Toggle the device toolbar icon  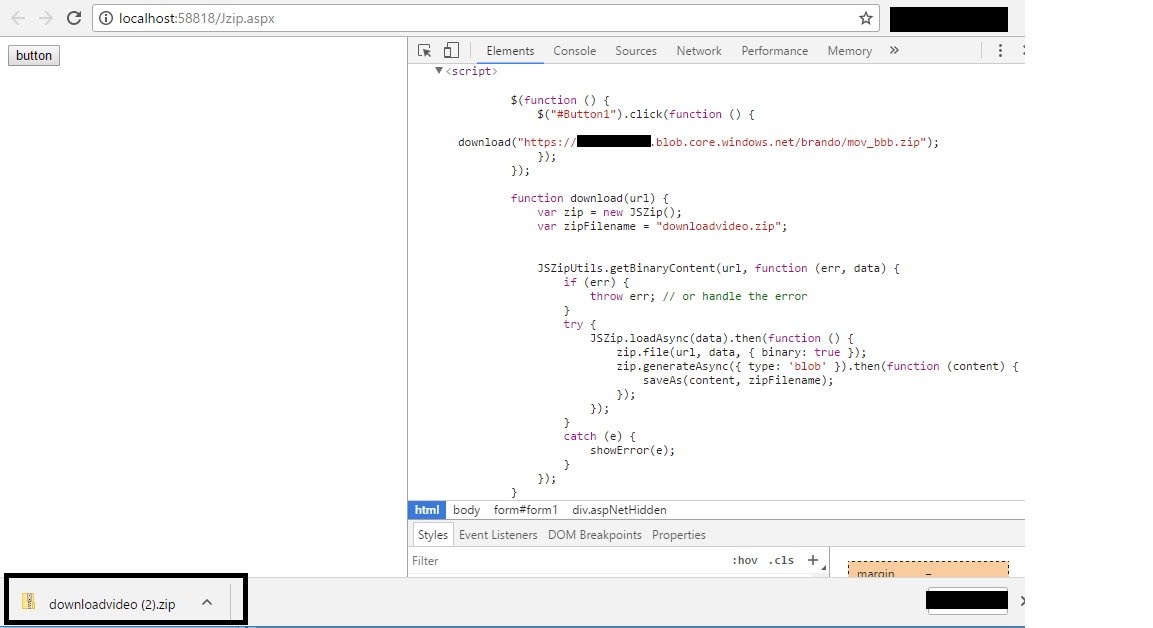451,51
